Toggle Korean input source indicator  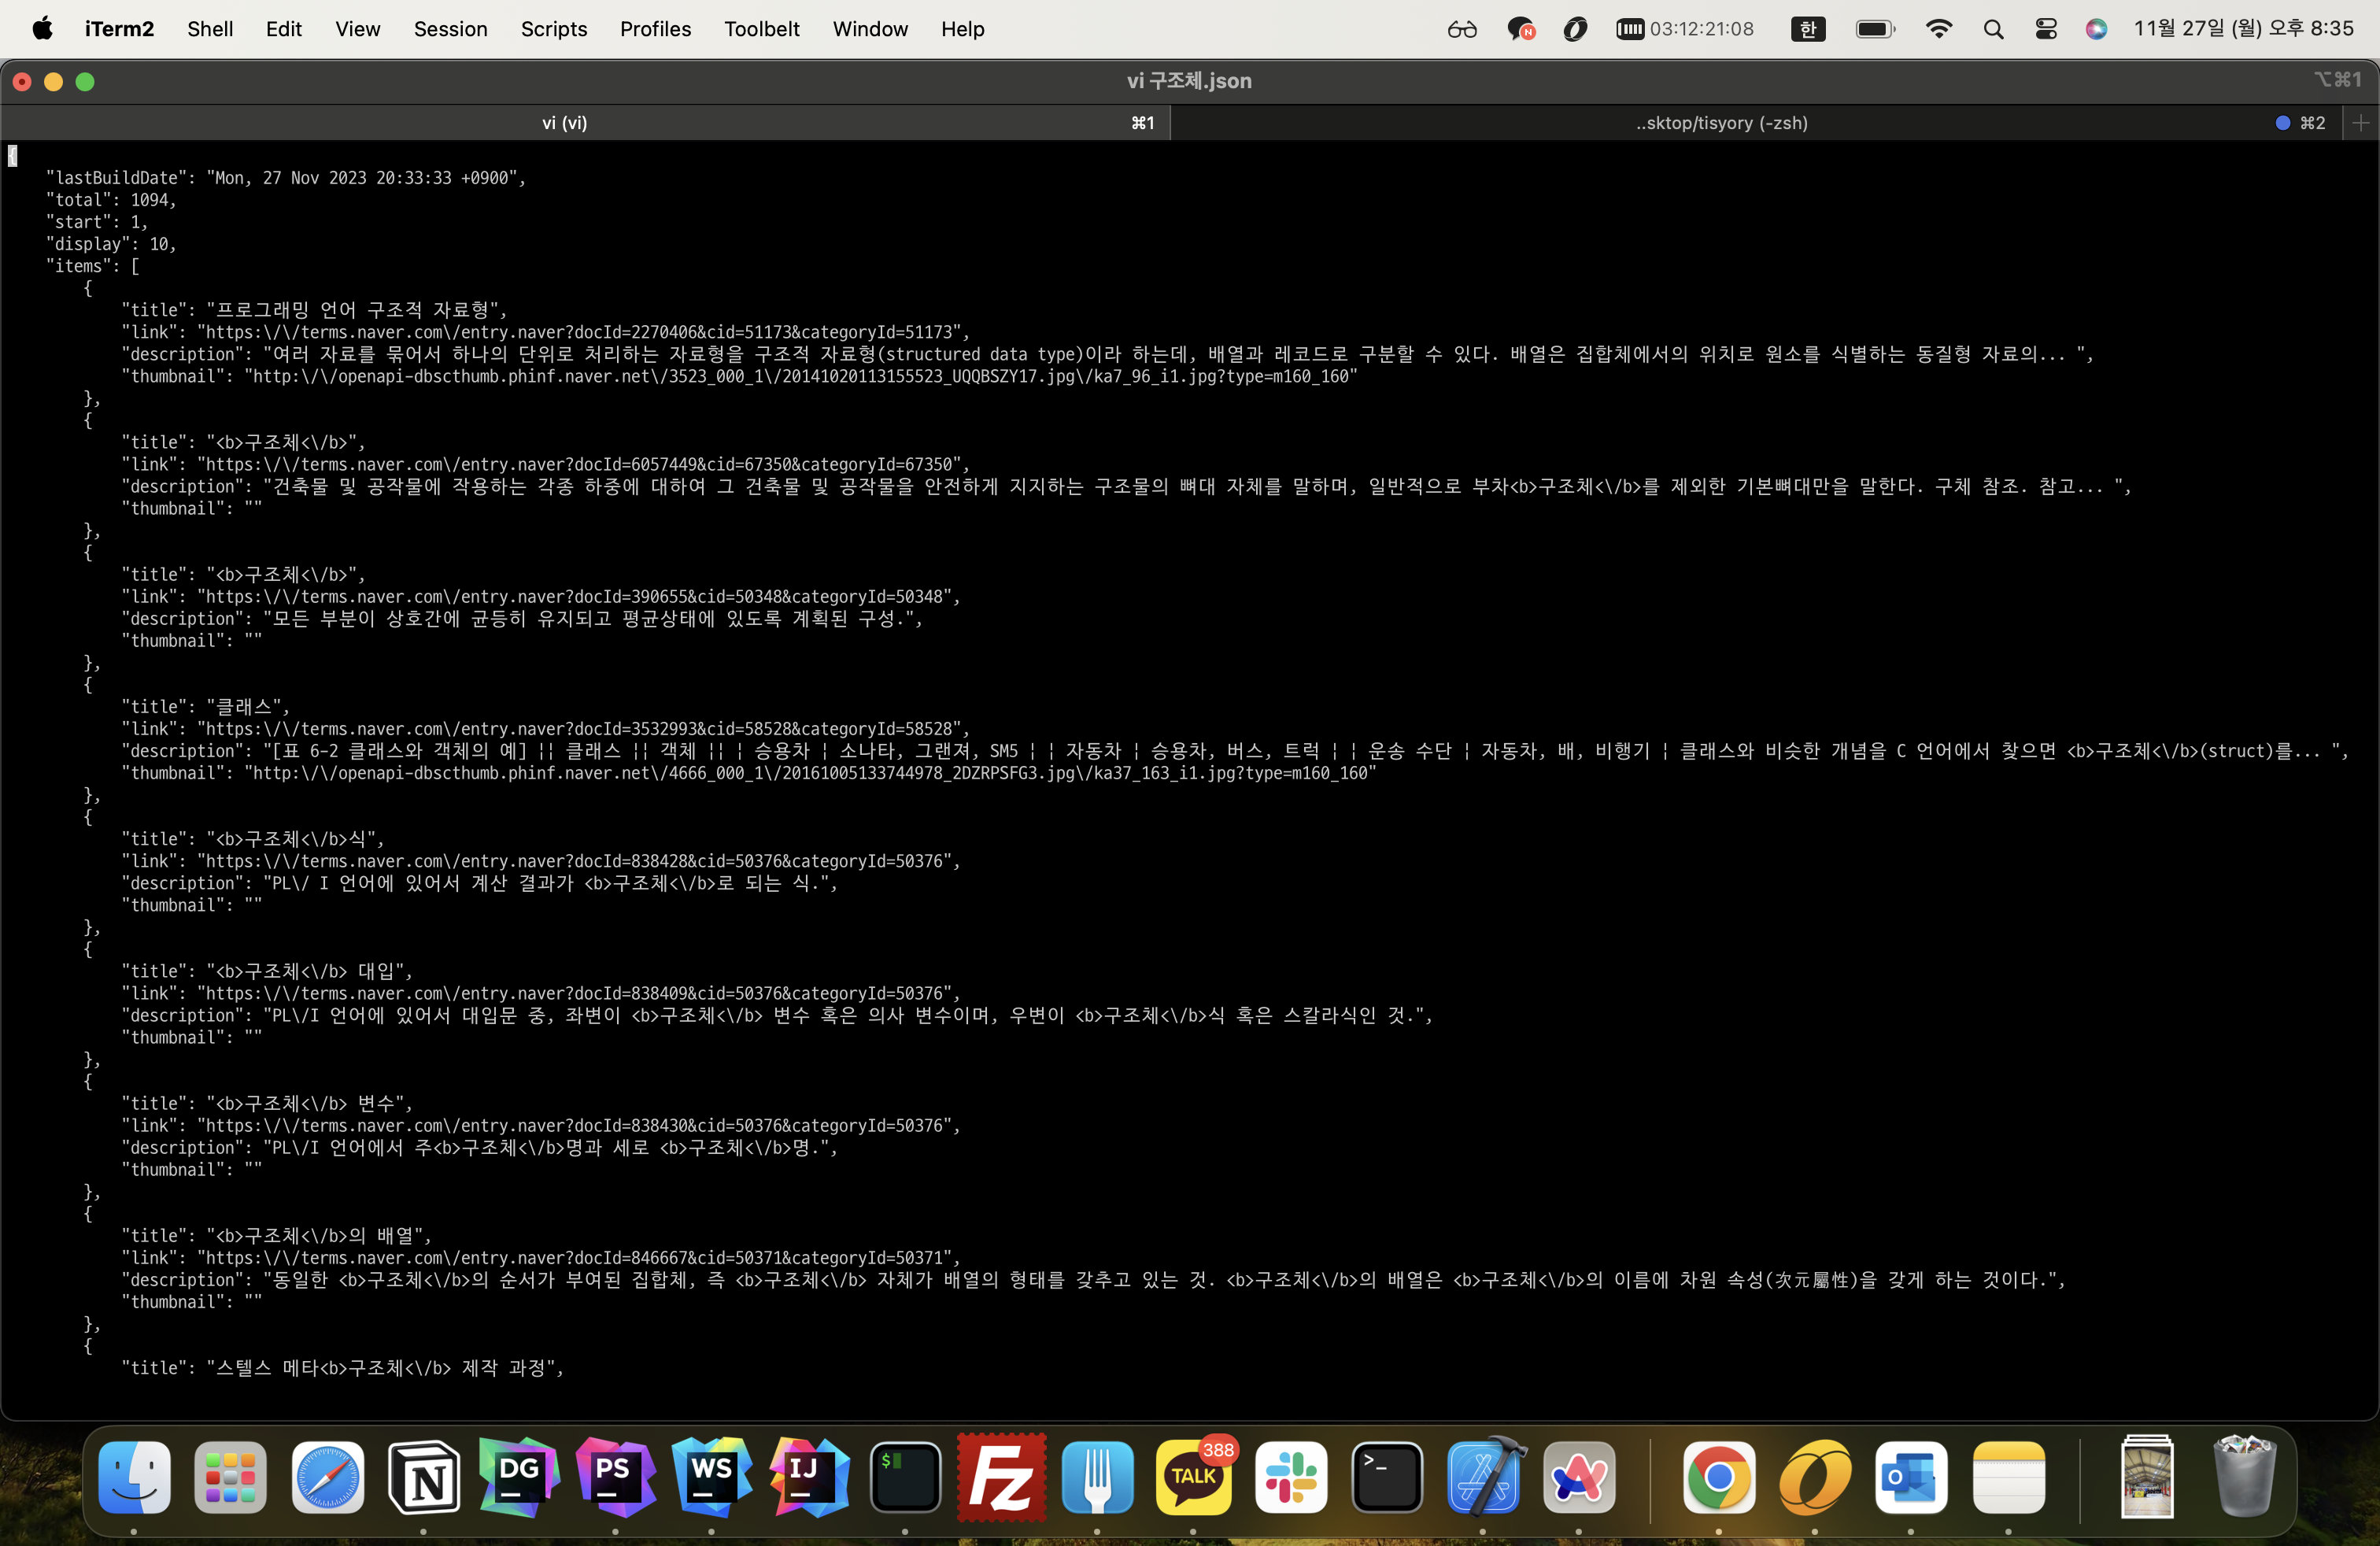(x=1808, y=29)
